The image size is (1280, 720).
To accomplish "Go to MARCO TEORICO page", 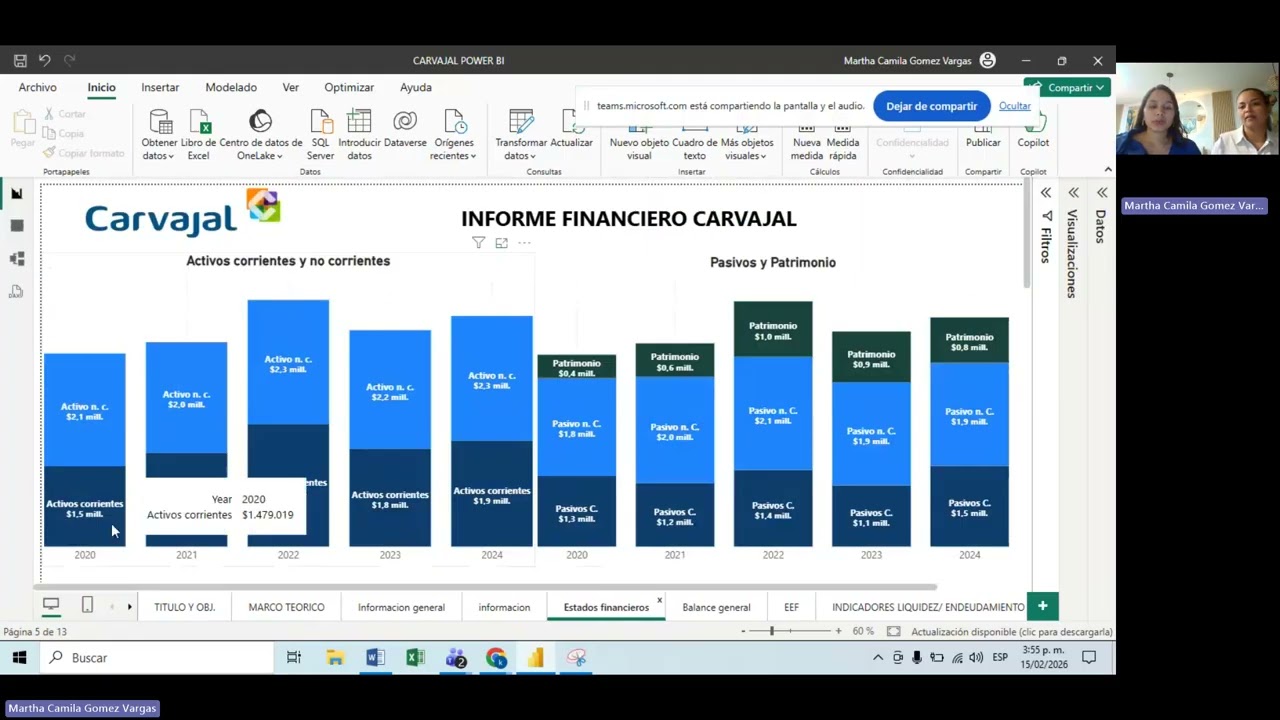I will [x=286, y=607].
